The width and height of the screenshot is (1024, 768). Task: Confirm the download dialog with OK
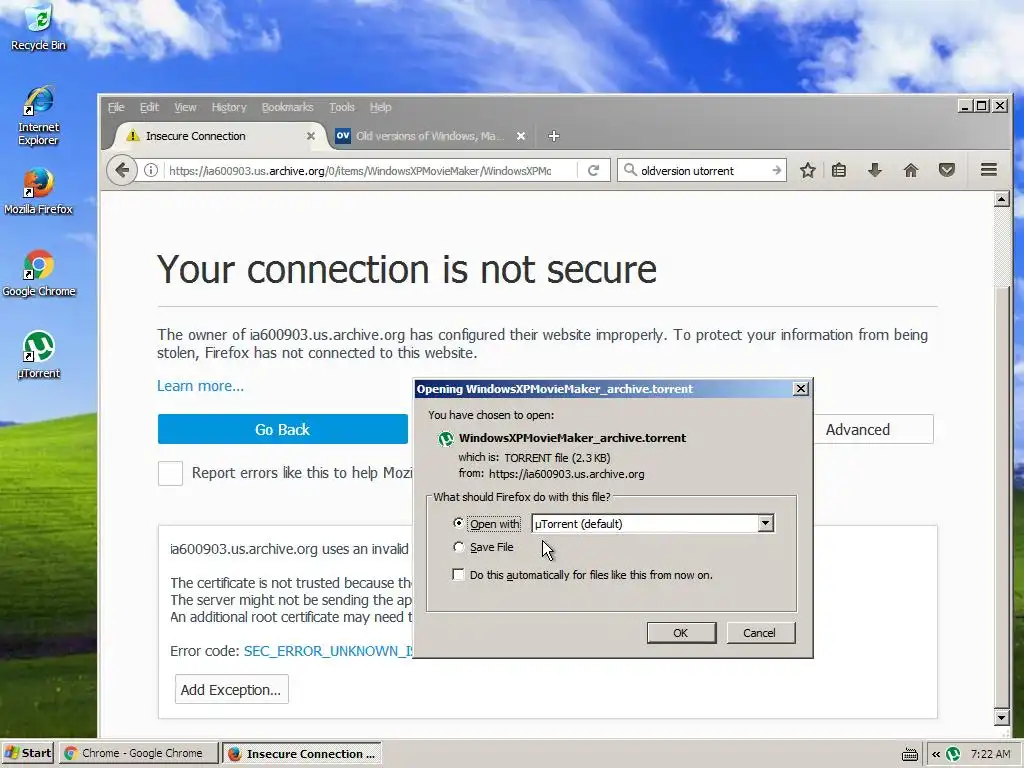(x=681, y=633)
